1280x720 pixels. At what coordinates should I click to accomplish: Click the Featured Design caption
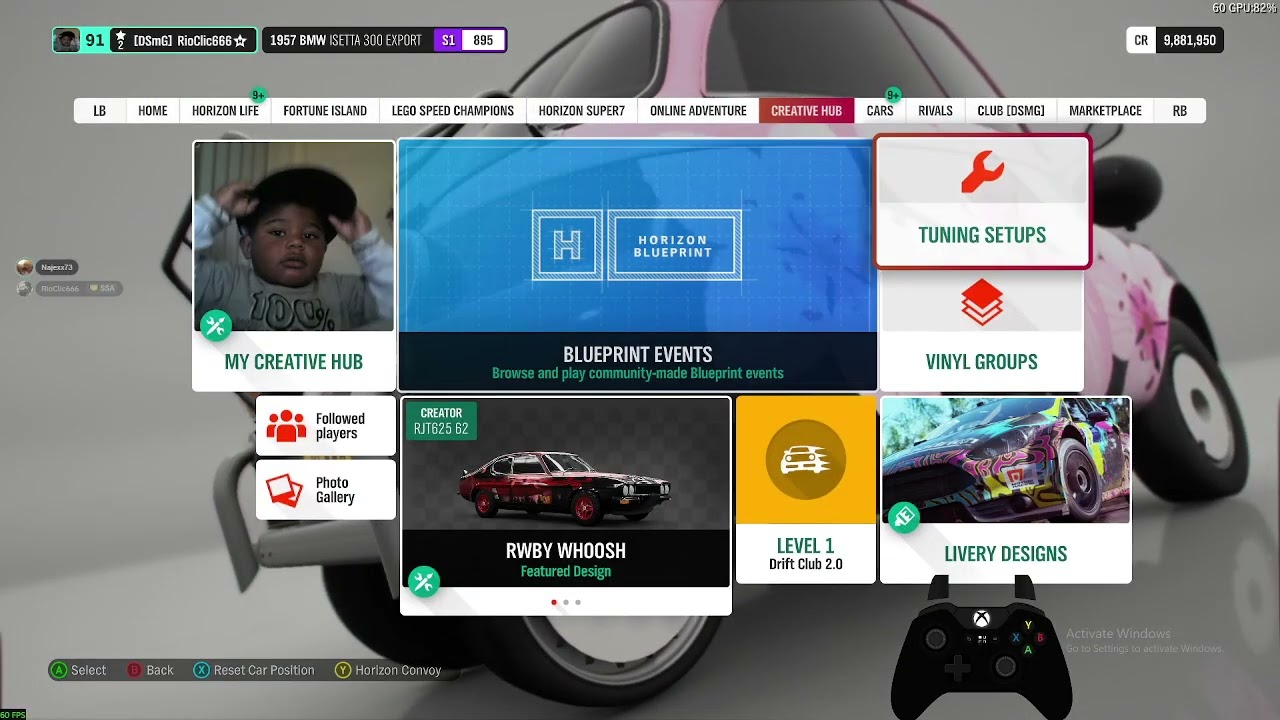coord(566,572)
